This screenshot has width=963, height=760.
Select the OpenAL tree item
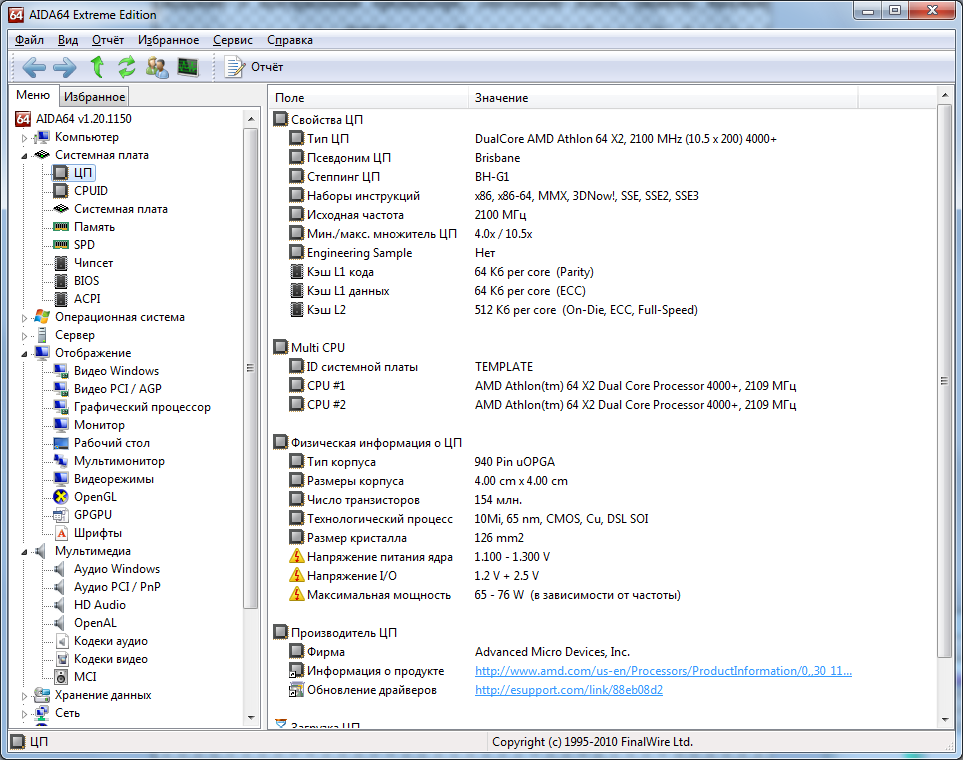[x=95, y=623]
